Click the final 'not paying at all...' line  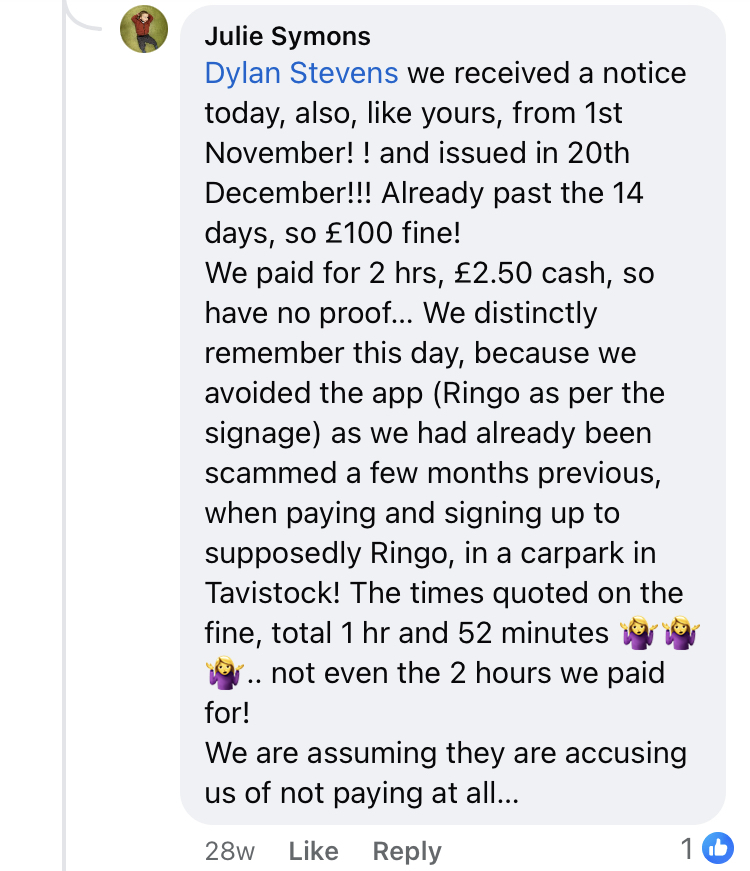click(362, 793)
